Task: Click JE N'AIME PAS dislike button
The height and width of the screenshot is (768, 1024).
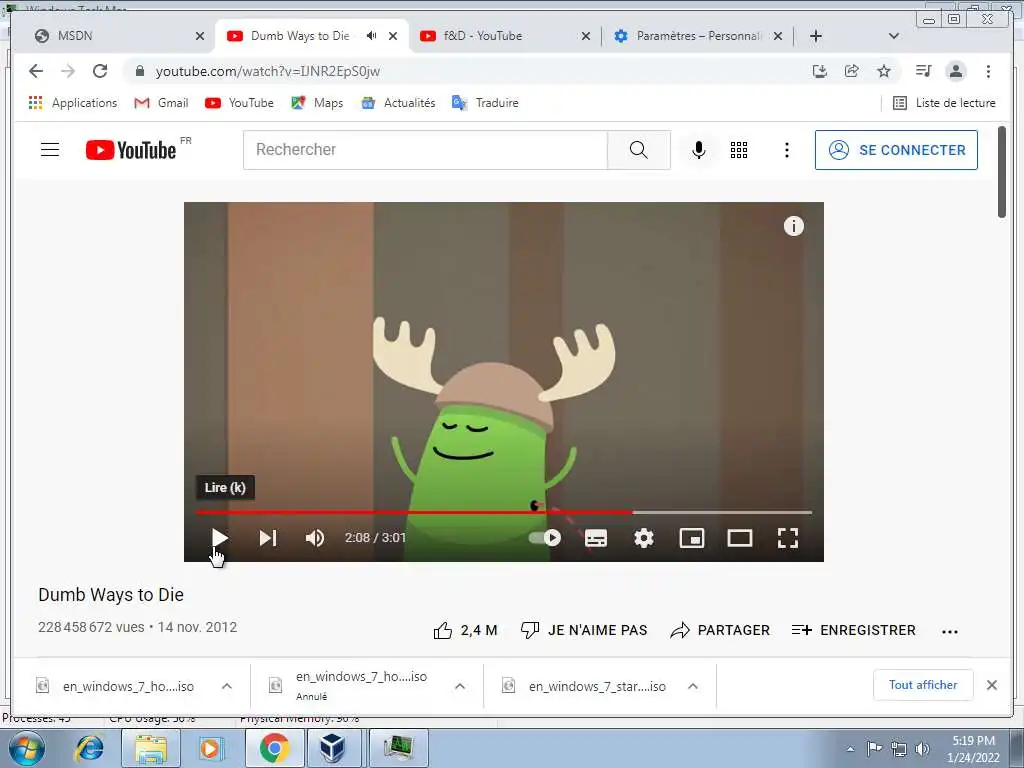Action: click(584, 630)
